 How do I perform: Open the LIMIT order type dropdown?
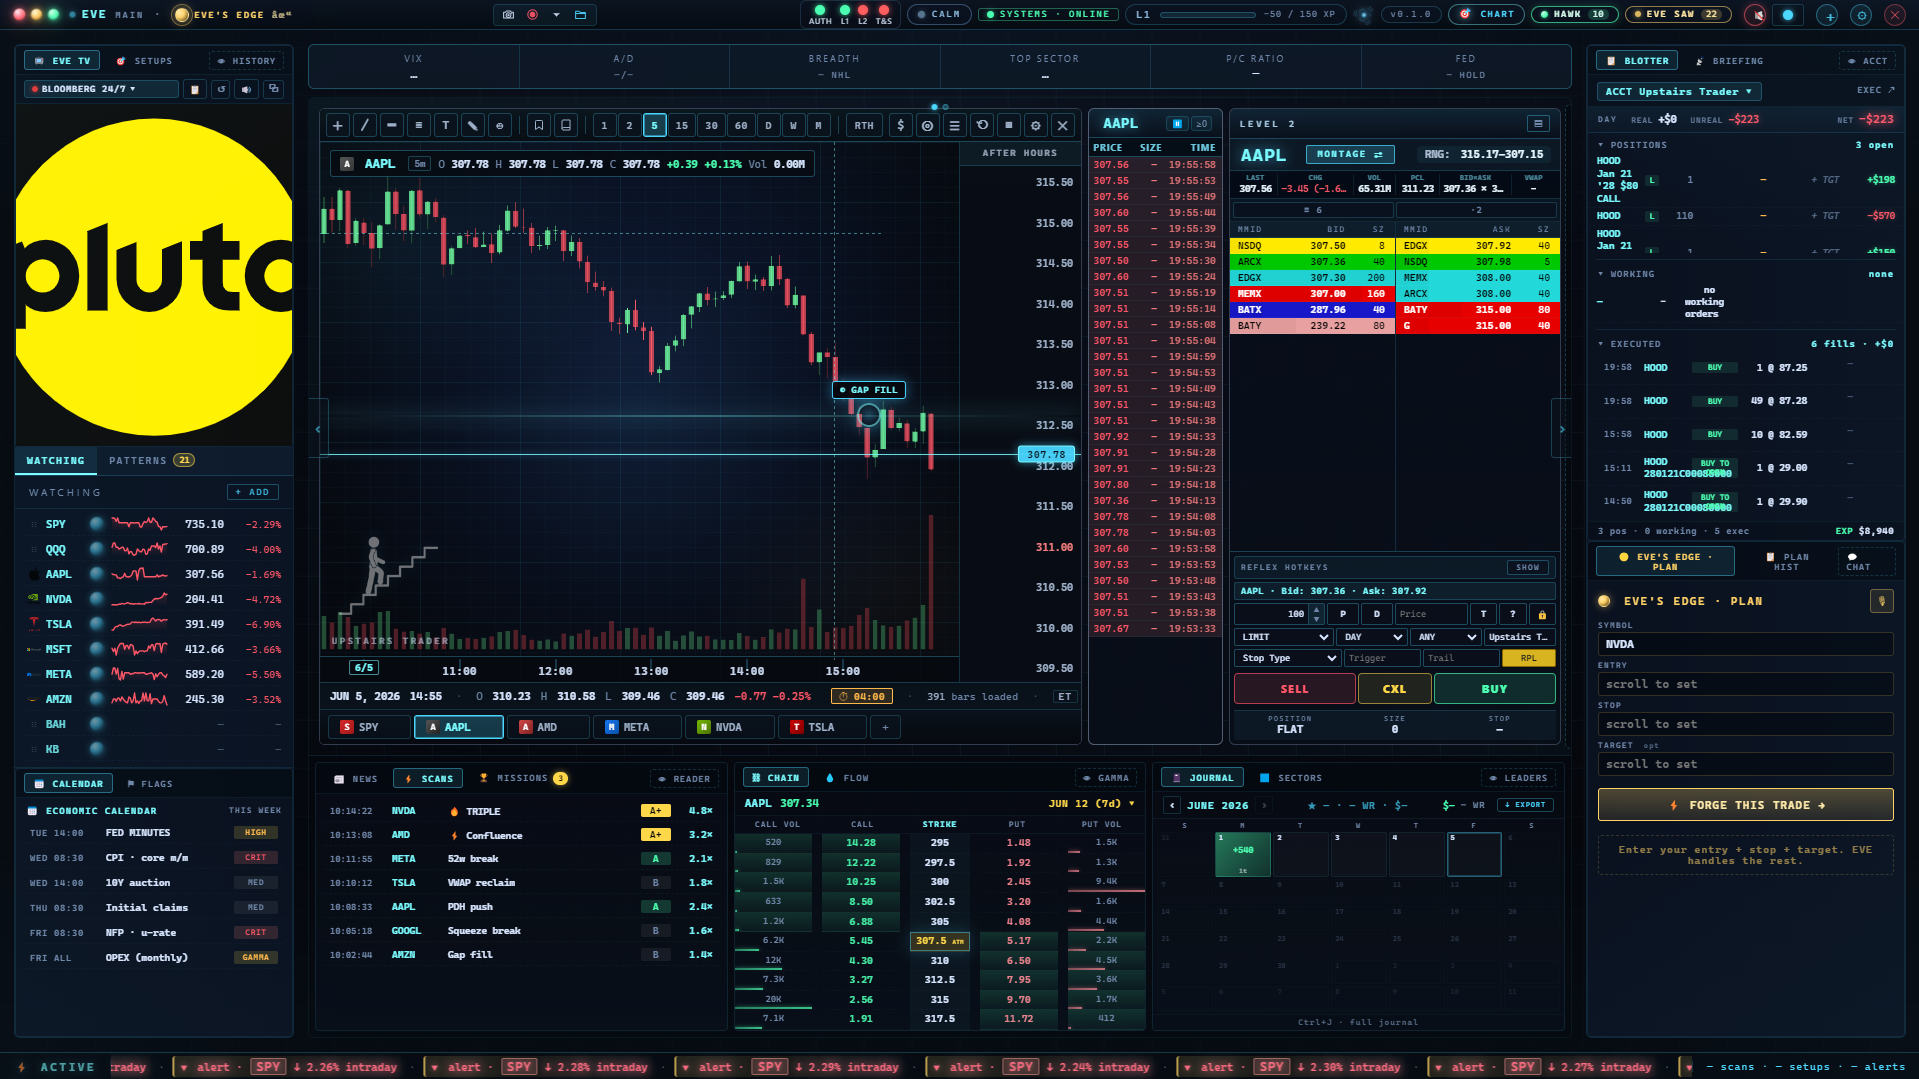point(1284,637)
